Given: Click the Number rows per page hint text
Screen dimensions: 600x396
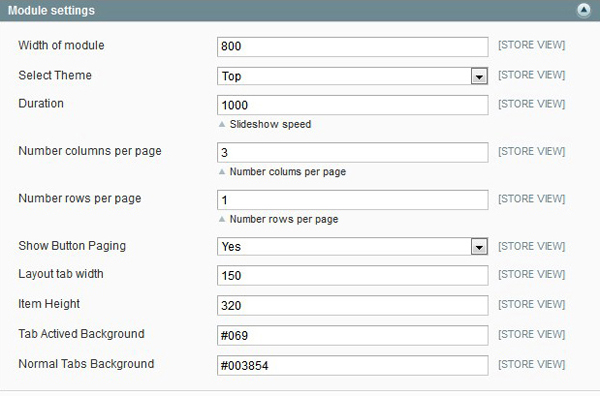Looking at the screenshot, I should 284,219.
